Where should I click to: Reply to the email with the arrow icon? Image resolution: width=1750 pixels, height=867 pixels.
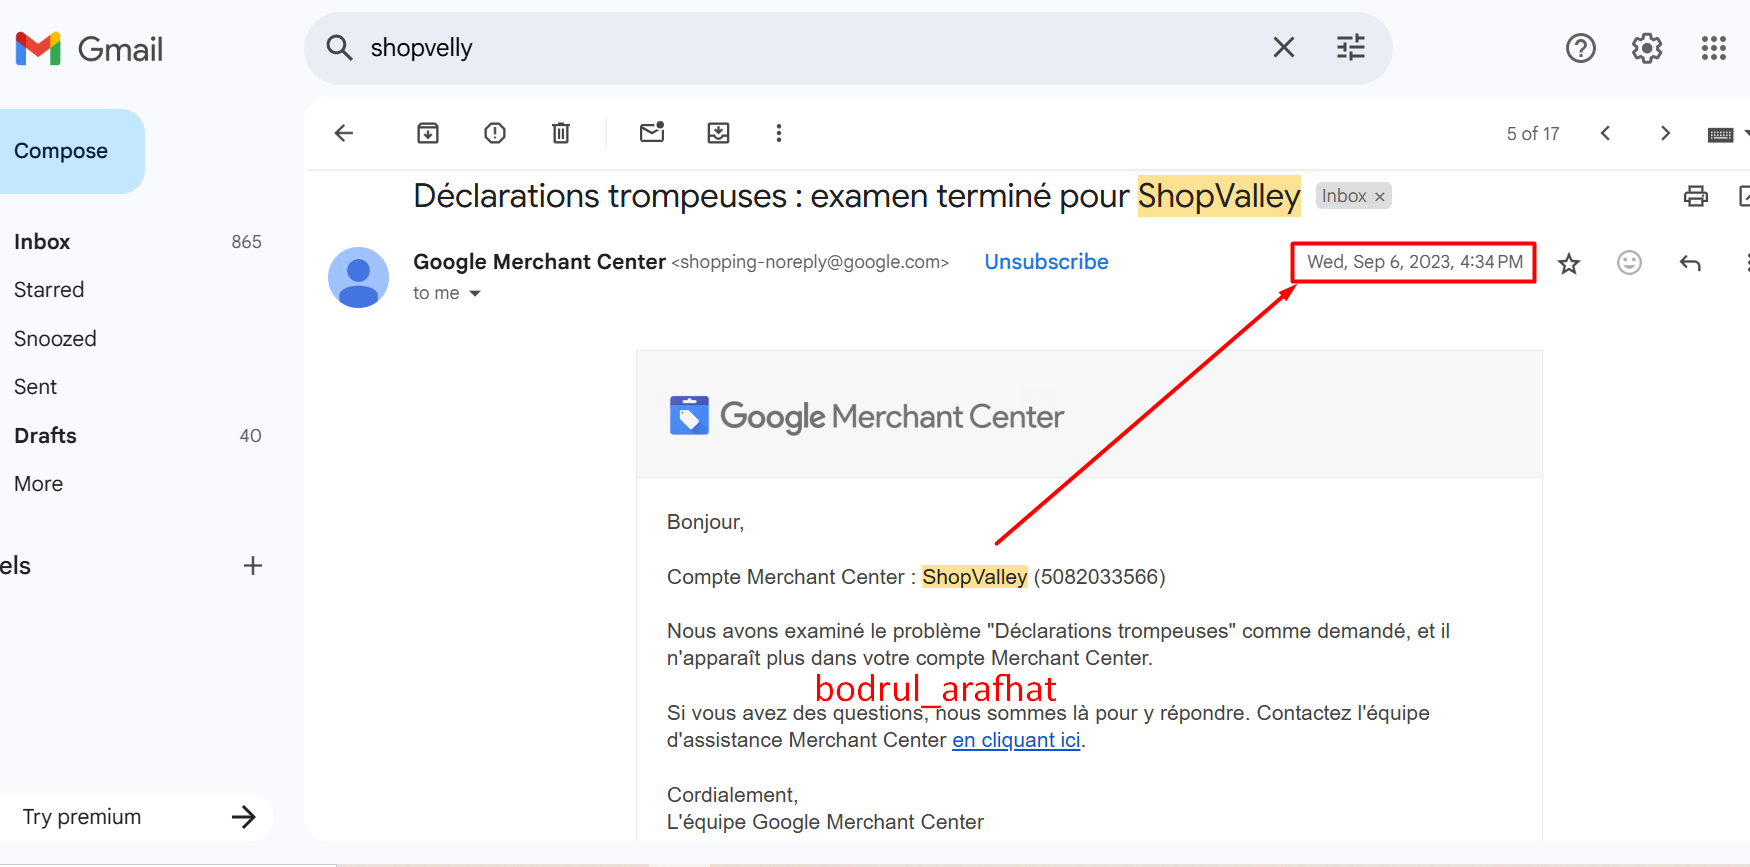tap(1690, 263)
